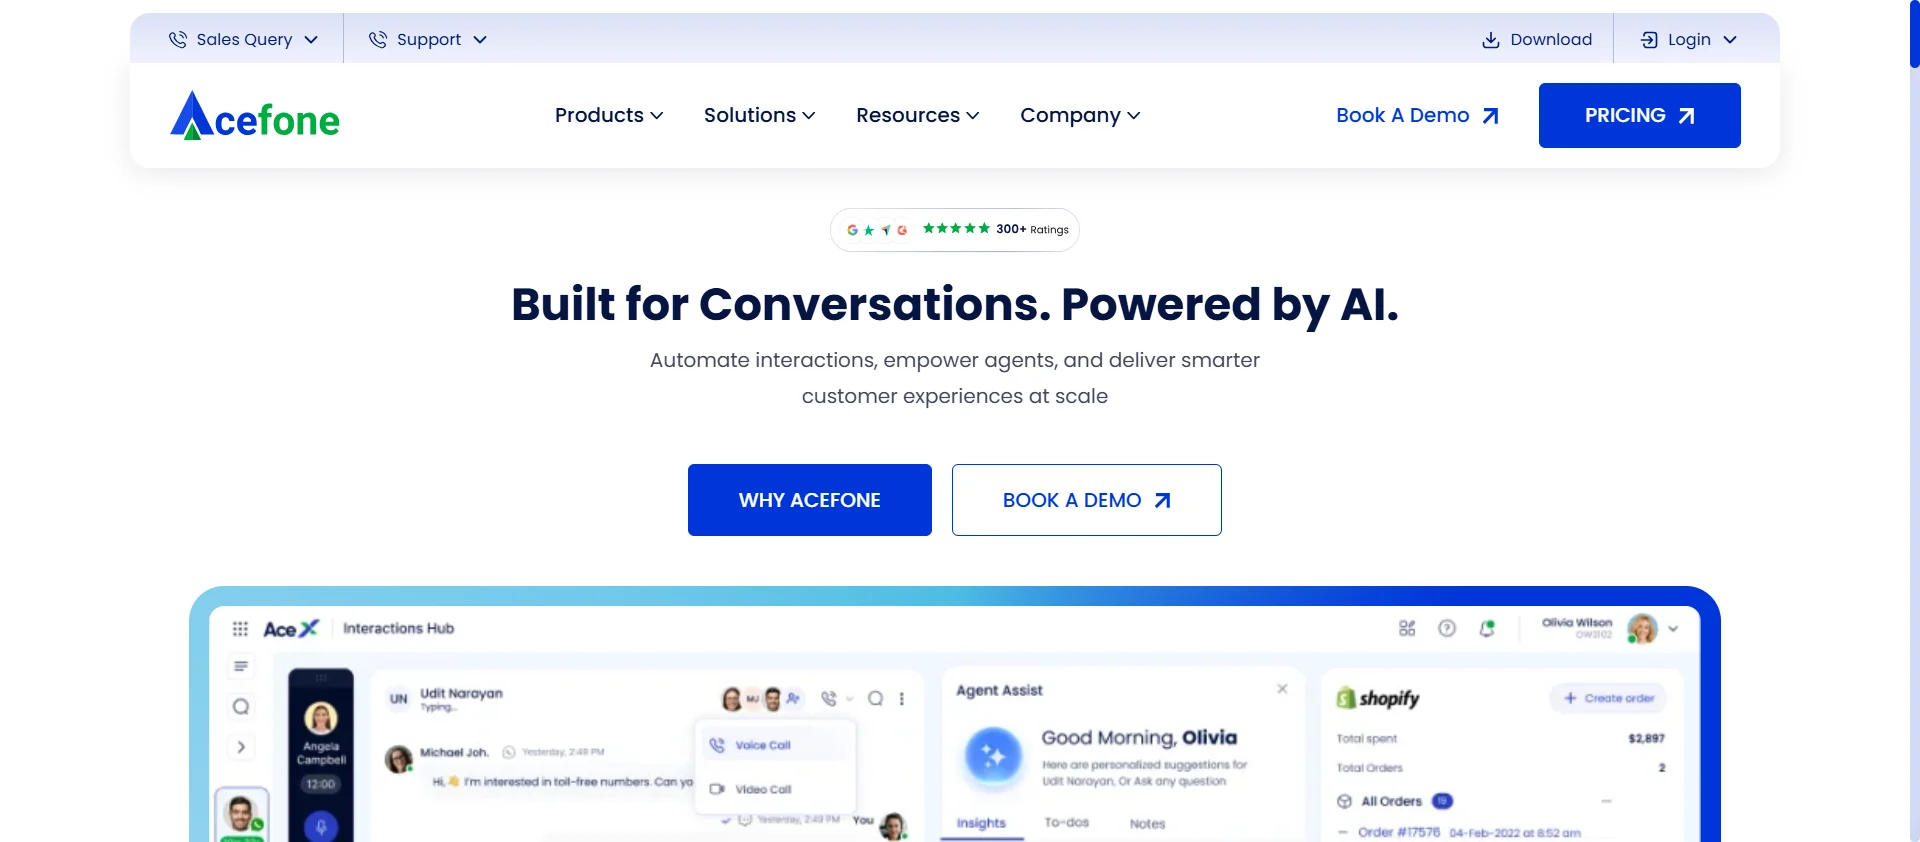
Task: Click the Create order button
Action: point(1608,698)
